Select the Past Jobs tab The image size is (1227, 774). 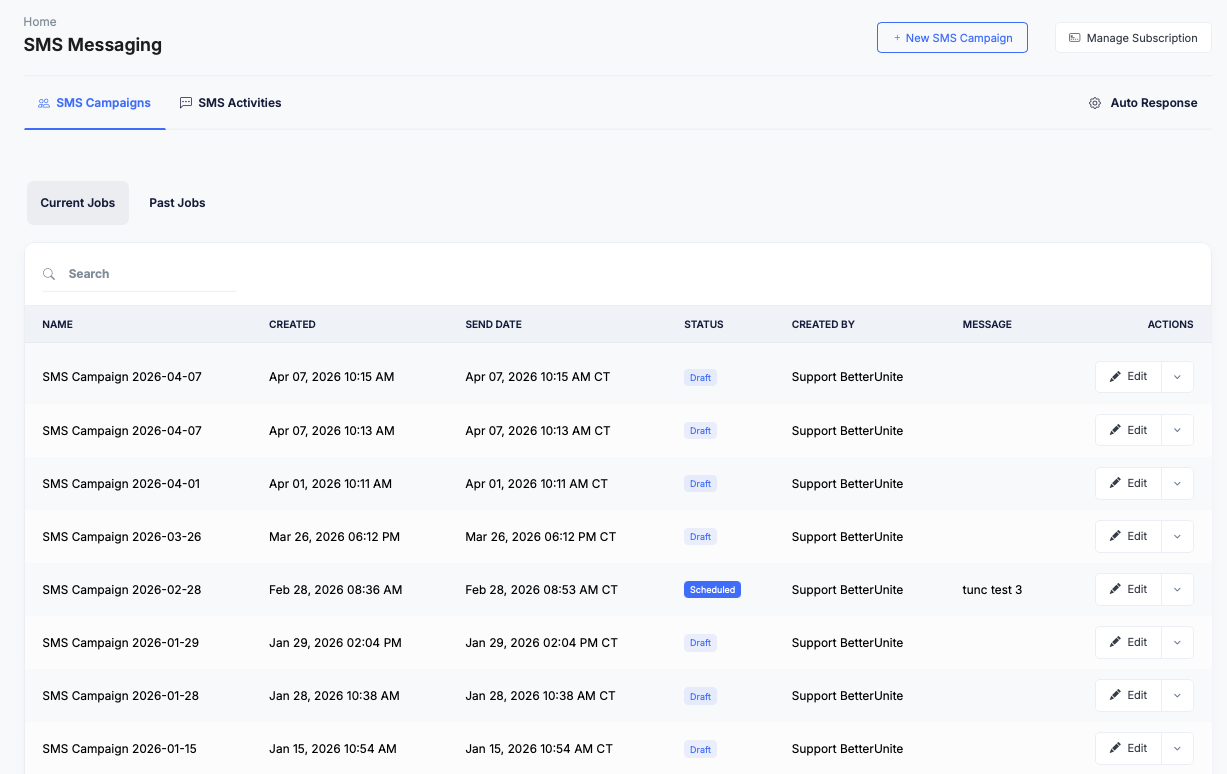click(x=177, y=203)
